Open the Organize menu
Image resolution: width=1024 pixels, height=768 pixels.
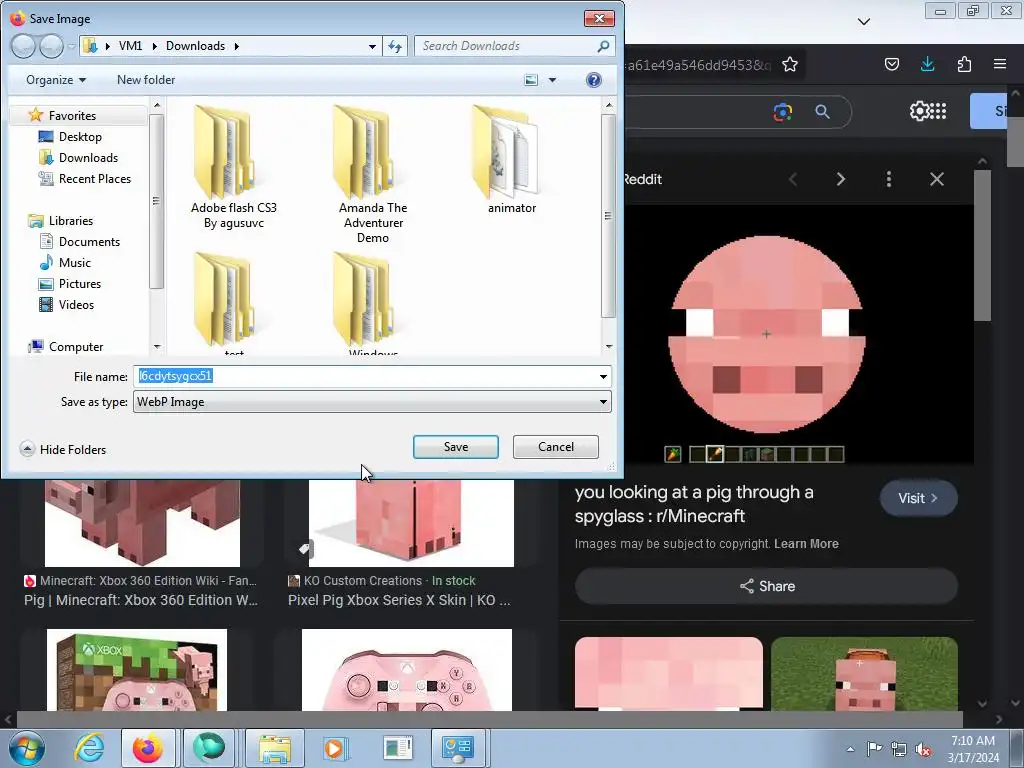click(x=56, y=80)
